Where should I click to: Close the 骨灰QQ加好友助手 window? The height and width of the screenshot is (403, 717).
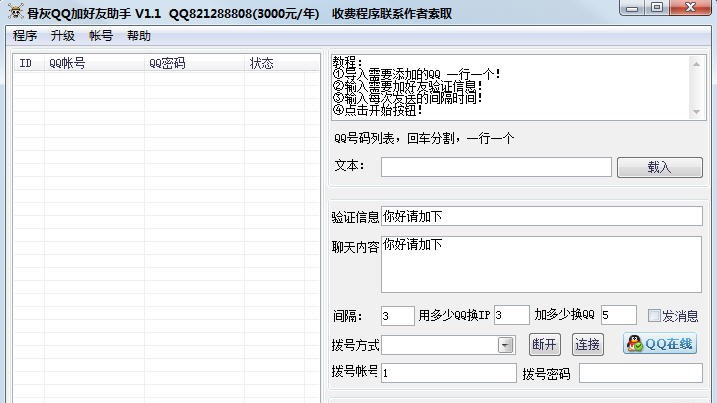pyautogui.click(x=690, y=7)
